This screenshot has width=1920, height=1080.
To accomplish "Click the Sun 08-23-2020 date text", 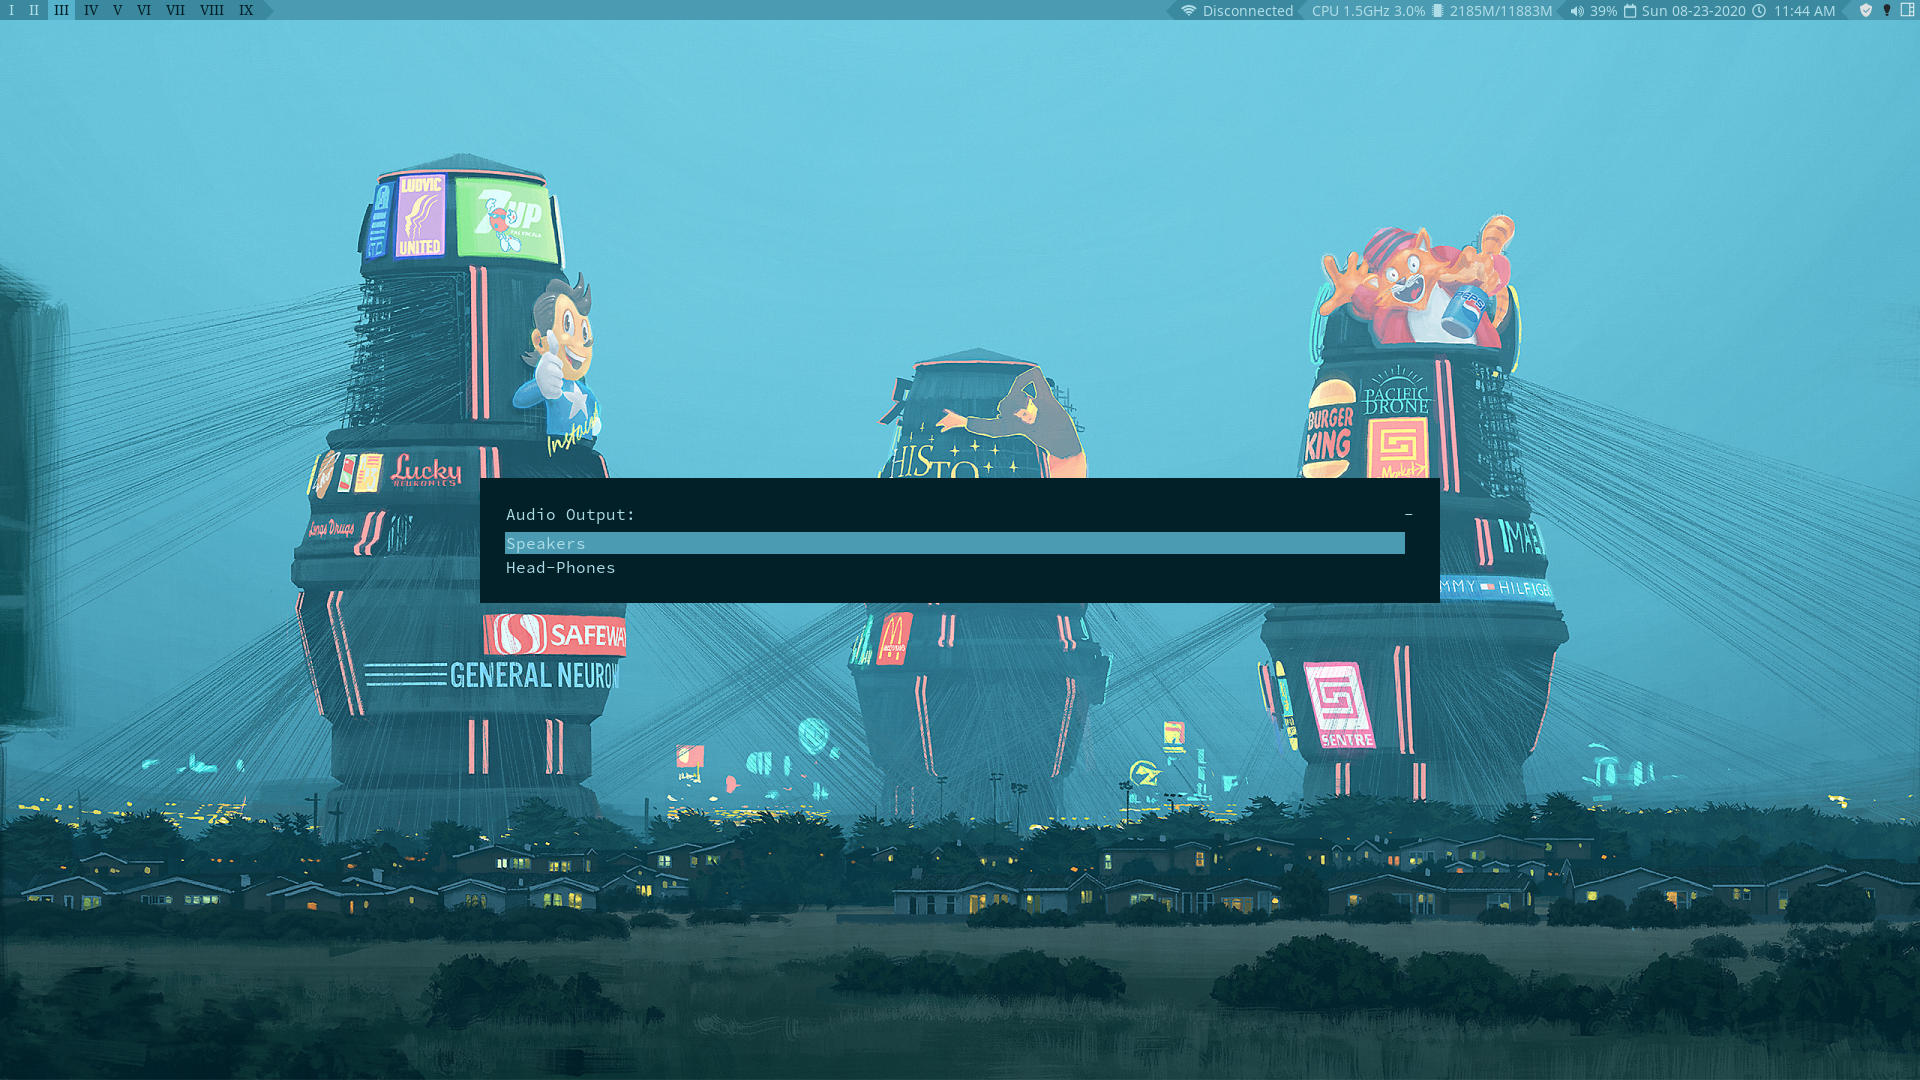I will tap(1693, 11).
